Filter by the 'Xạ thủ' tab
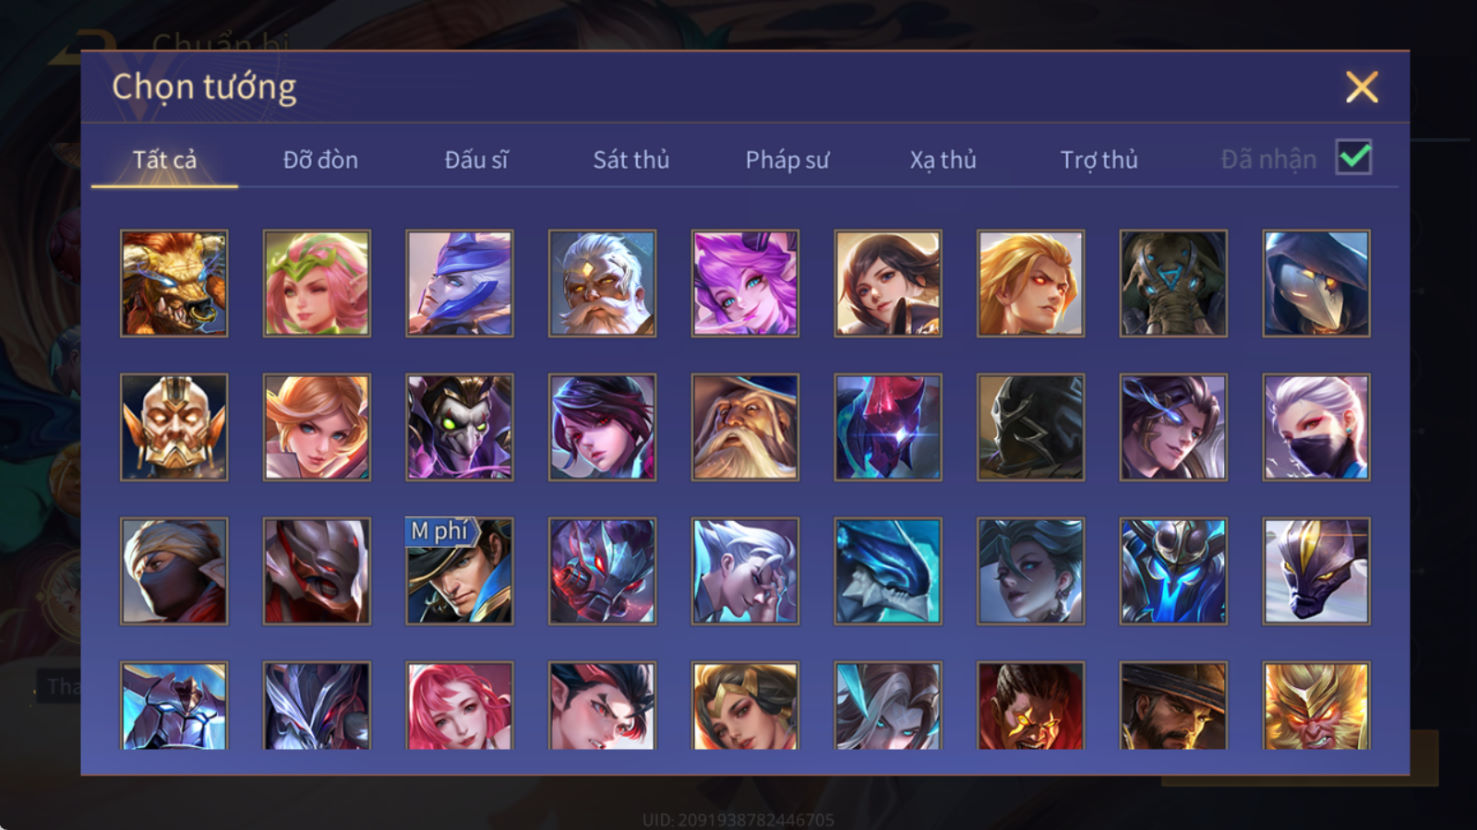The image size is (1477, 830). [x=943, y=160]
